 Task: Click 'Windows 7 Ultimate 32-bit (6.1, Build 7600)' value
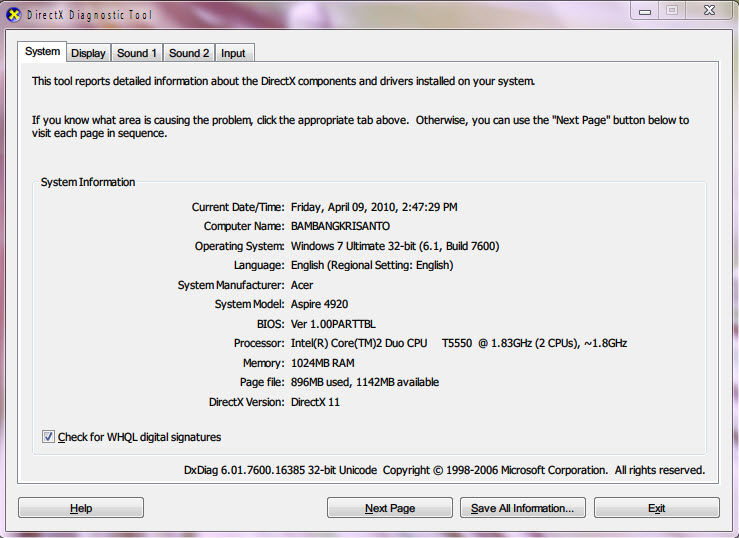coord(395,246)
